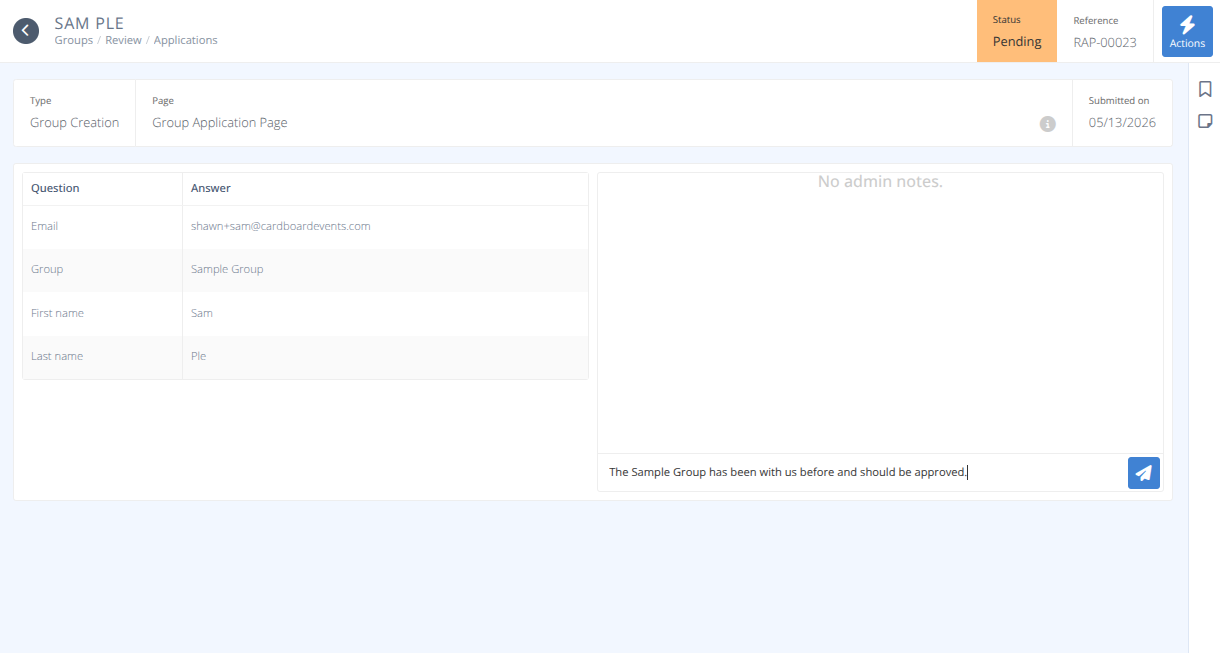Viewport: 1220px width, 653px height.
Task: Click the info icon beside Group Application Page
Action: coord(1047,124)
